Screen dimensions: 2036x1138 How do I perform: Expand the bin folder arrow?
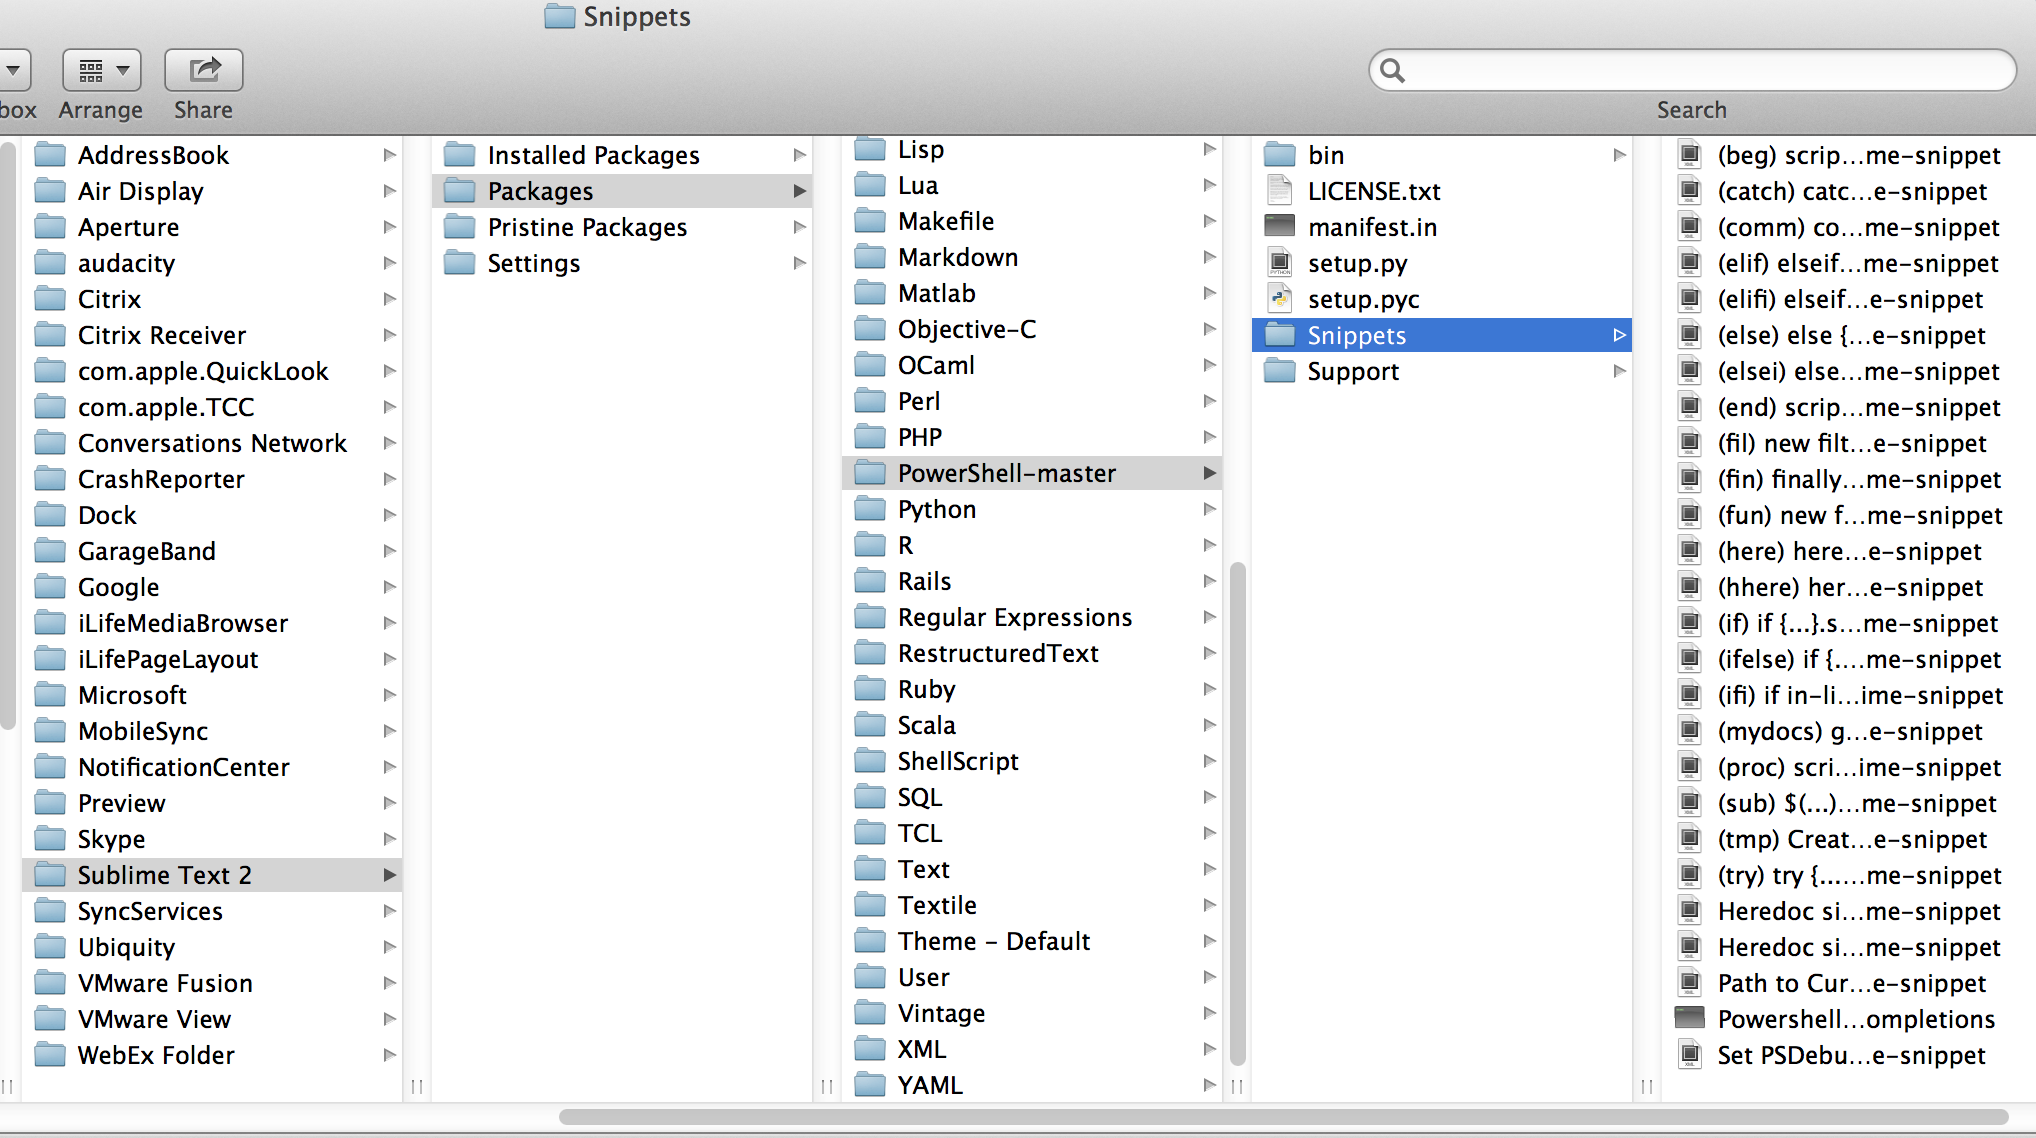pos(1620,155)
